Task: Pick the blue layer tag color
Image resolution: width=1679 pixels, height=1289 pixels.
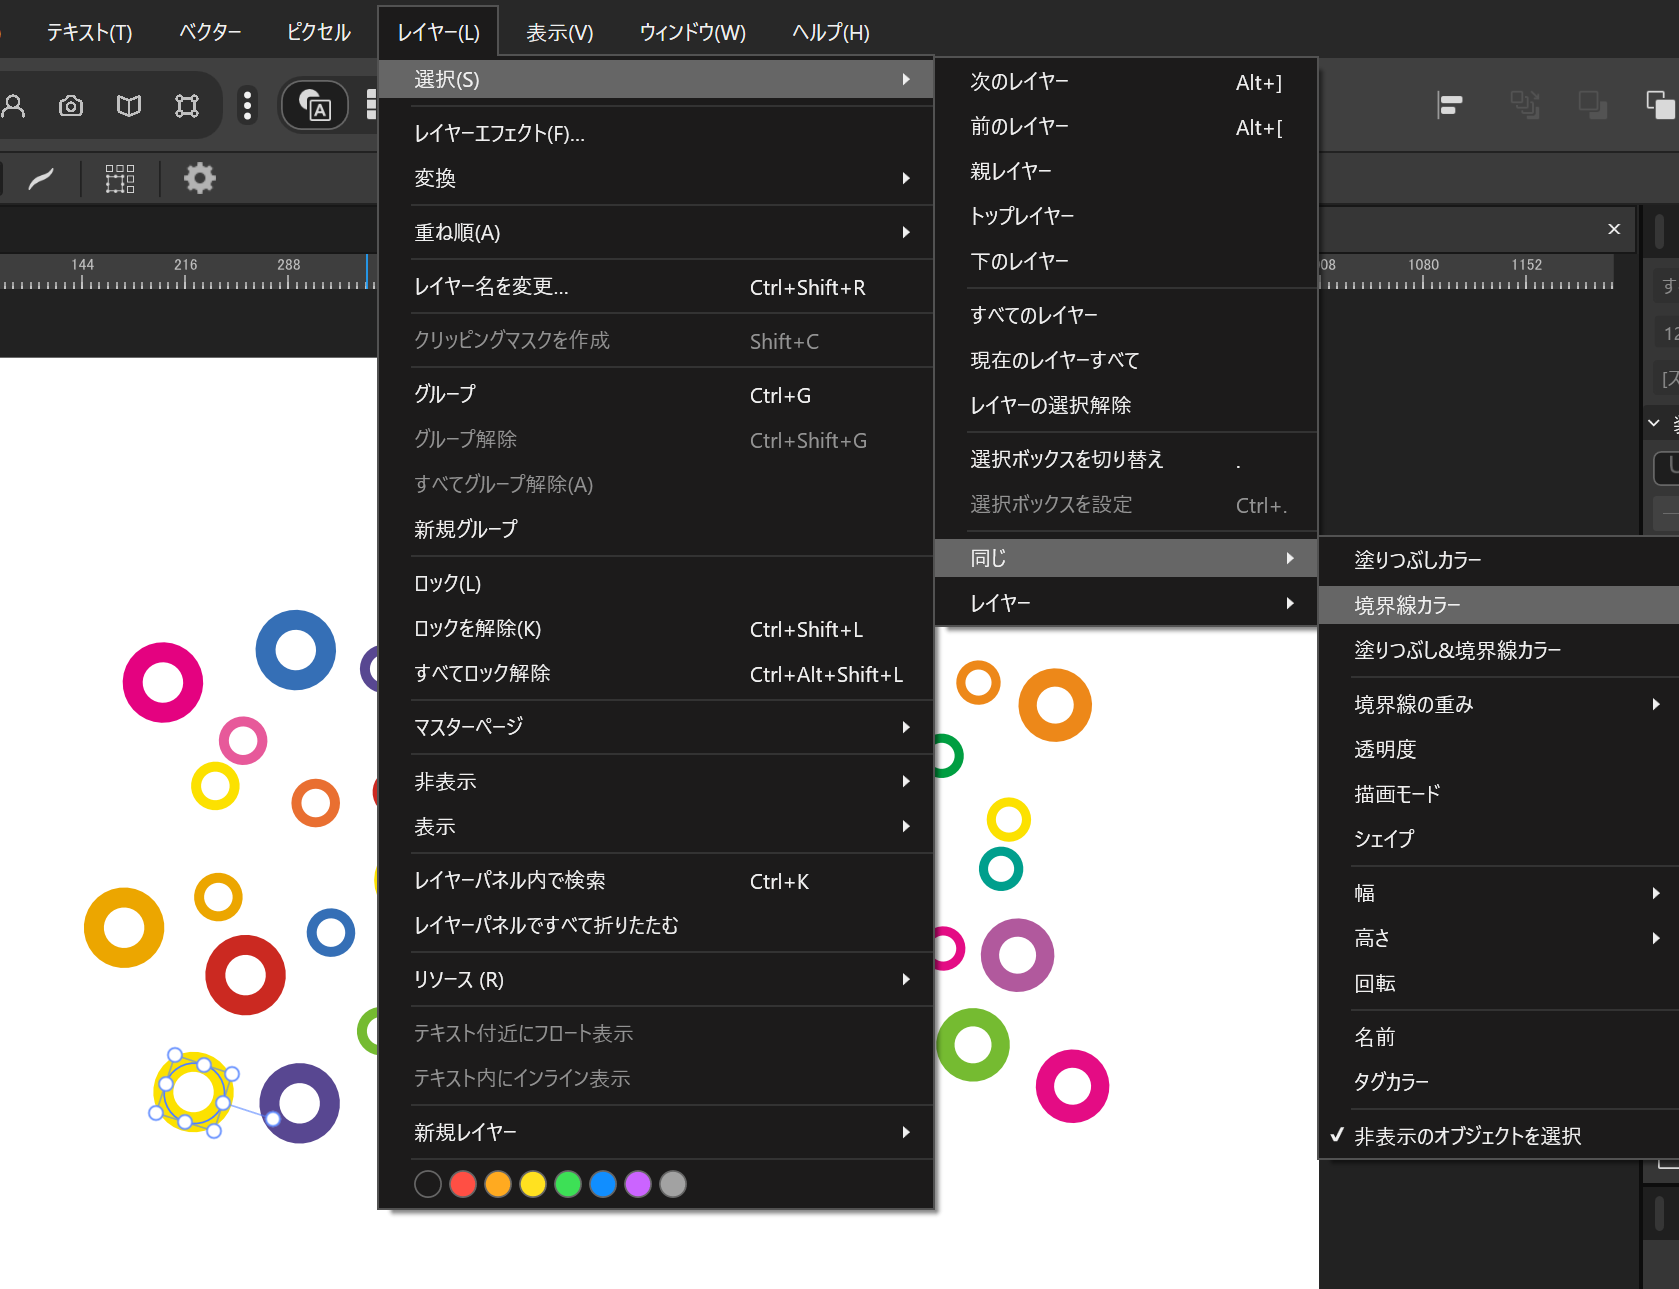Action: pos(603,1184)
